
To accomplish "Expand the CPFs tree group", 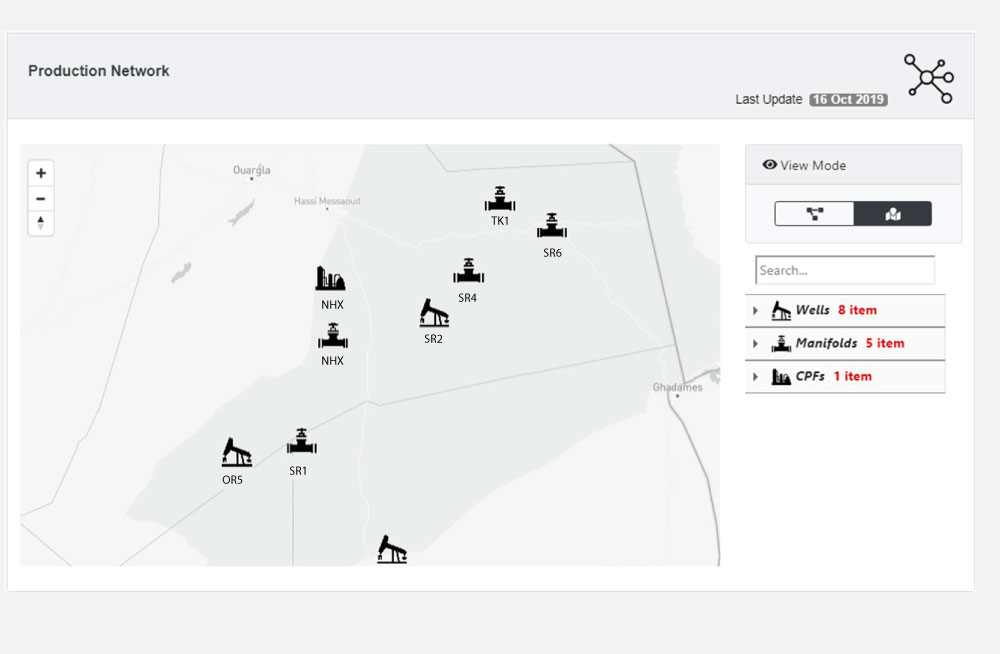I will 756,377.
